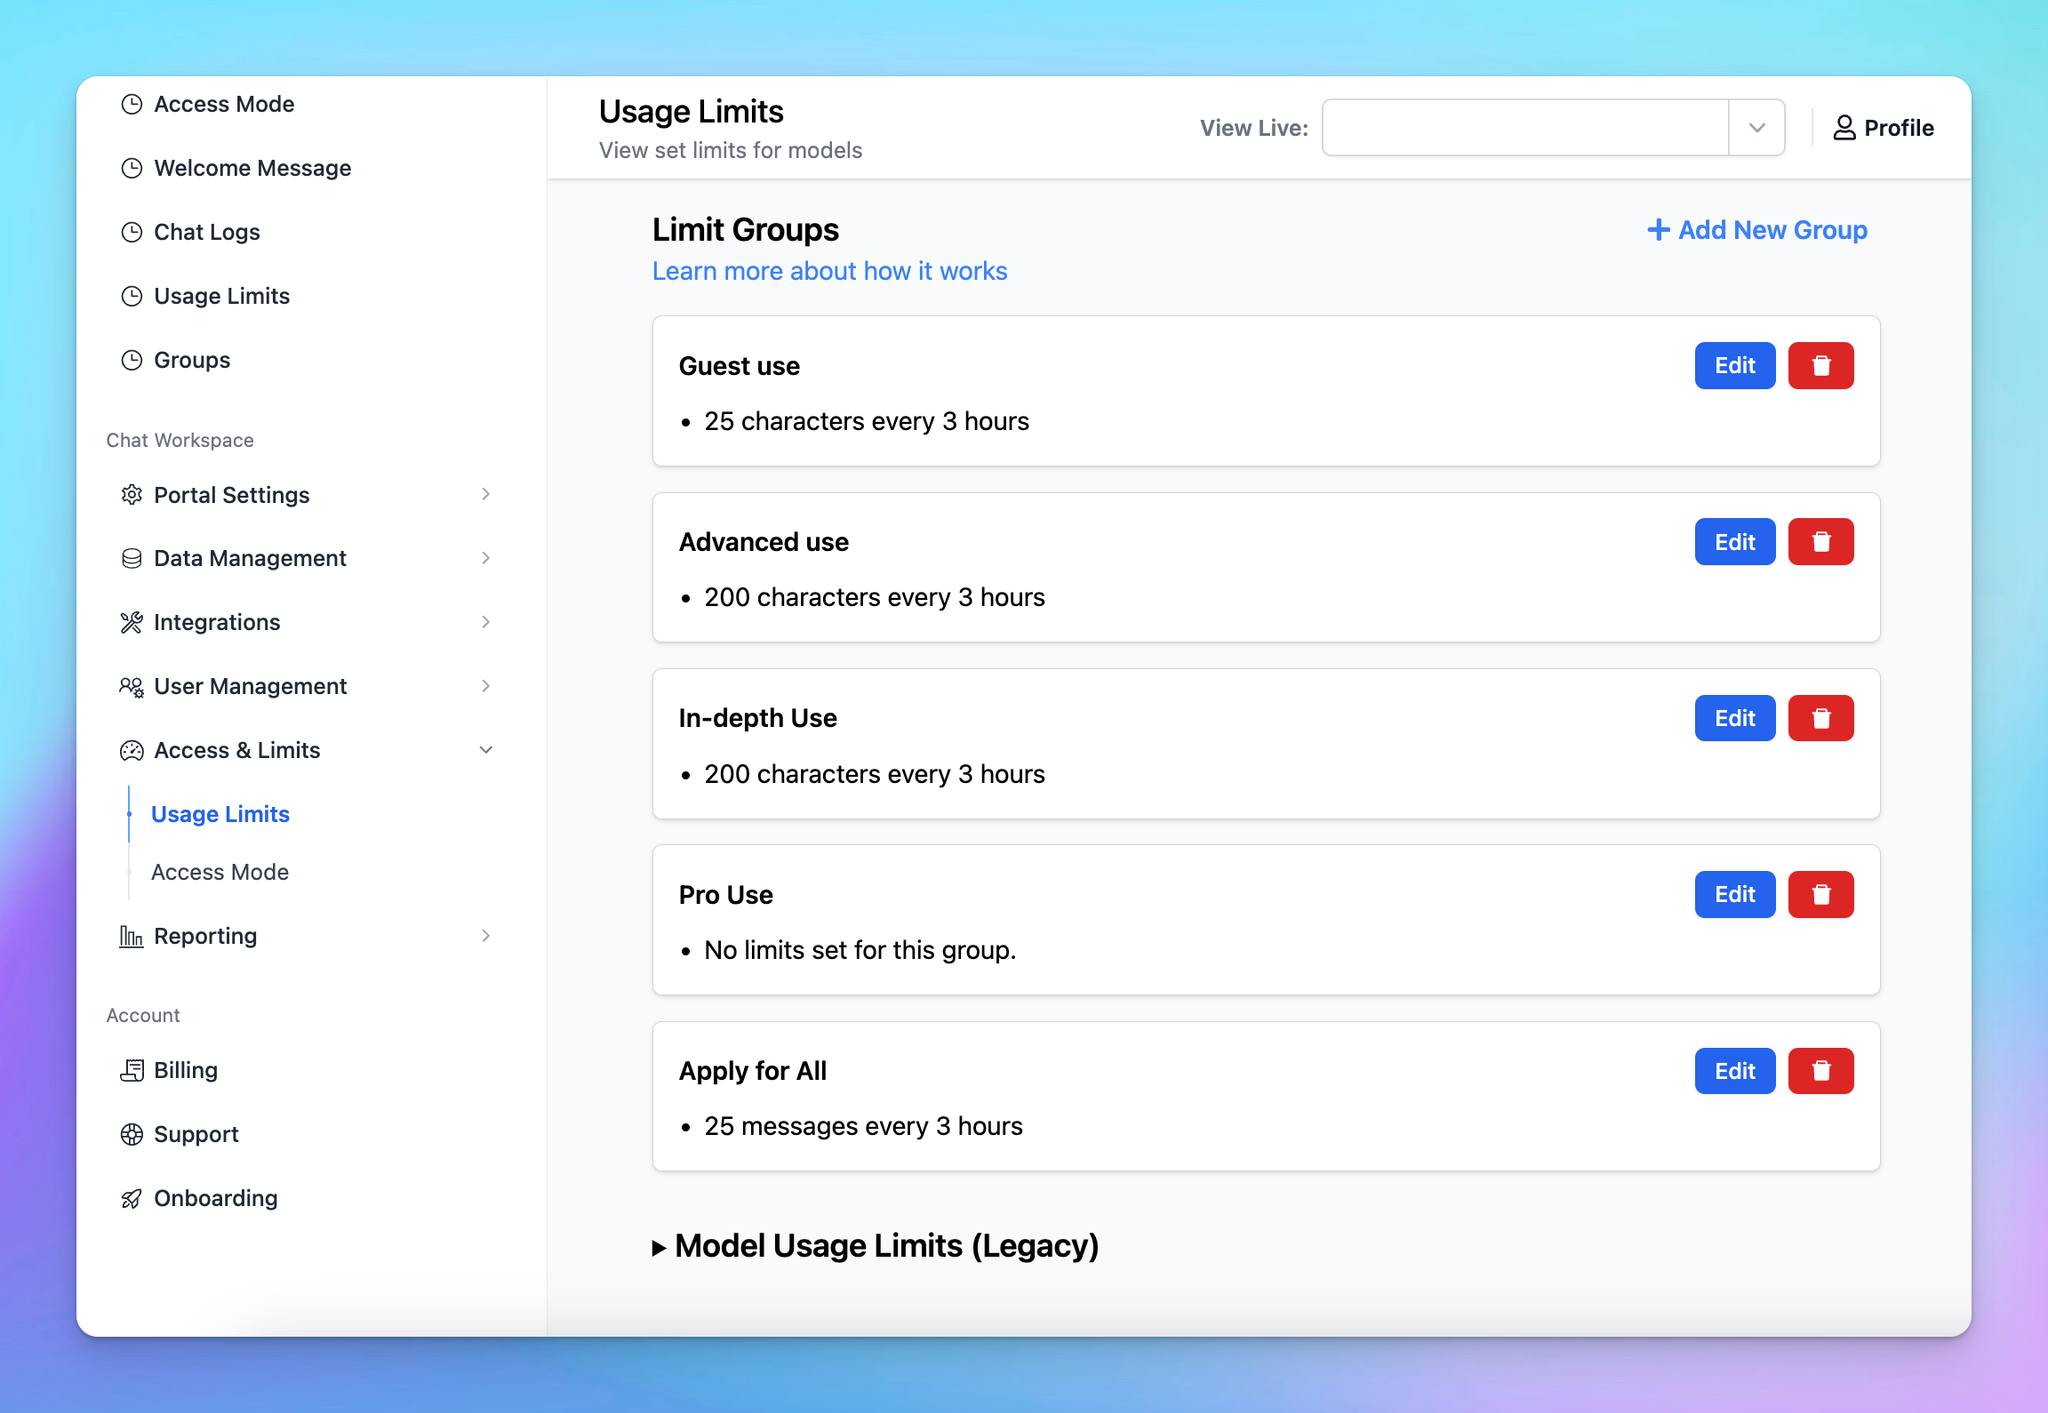This screenshot has height=1413, width=2048.
Task: Select Usage Limits under Access & Limits
Action: (220, 814)
